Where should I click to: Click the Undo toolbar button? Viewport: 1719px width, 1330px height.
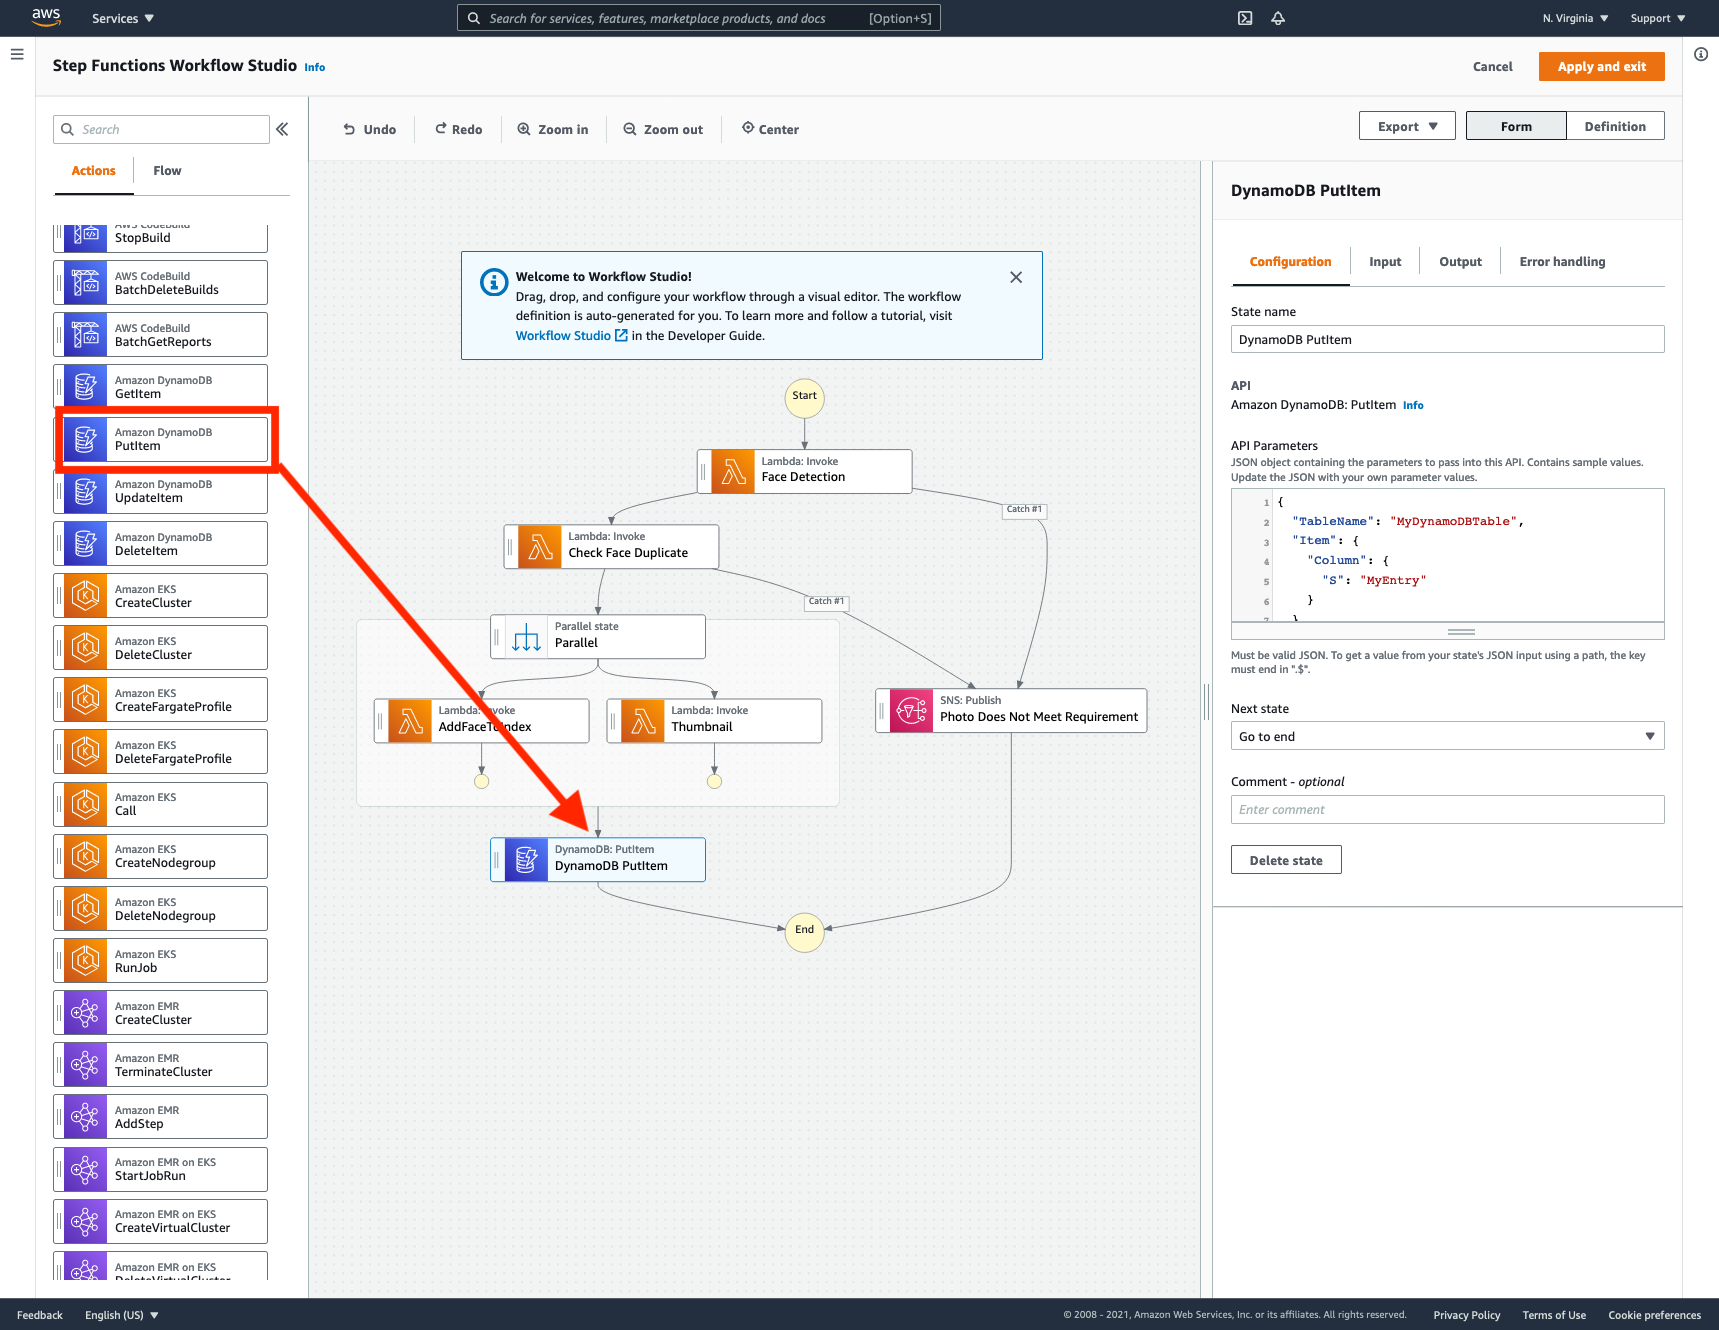pyautogui.click(x=370, y=129)
